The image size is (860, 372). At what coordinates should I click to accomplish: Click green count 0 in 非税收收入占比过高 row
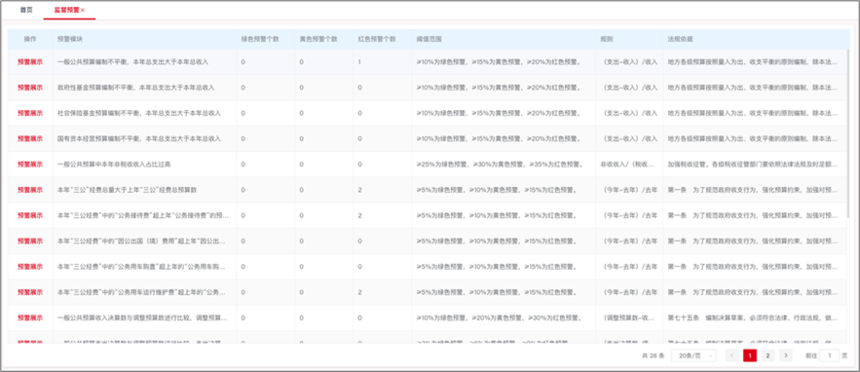tap(243, 164)
